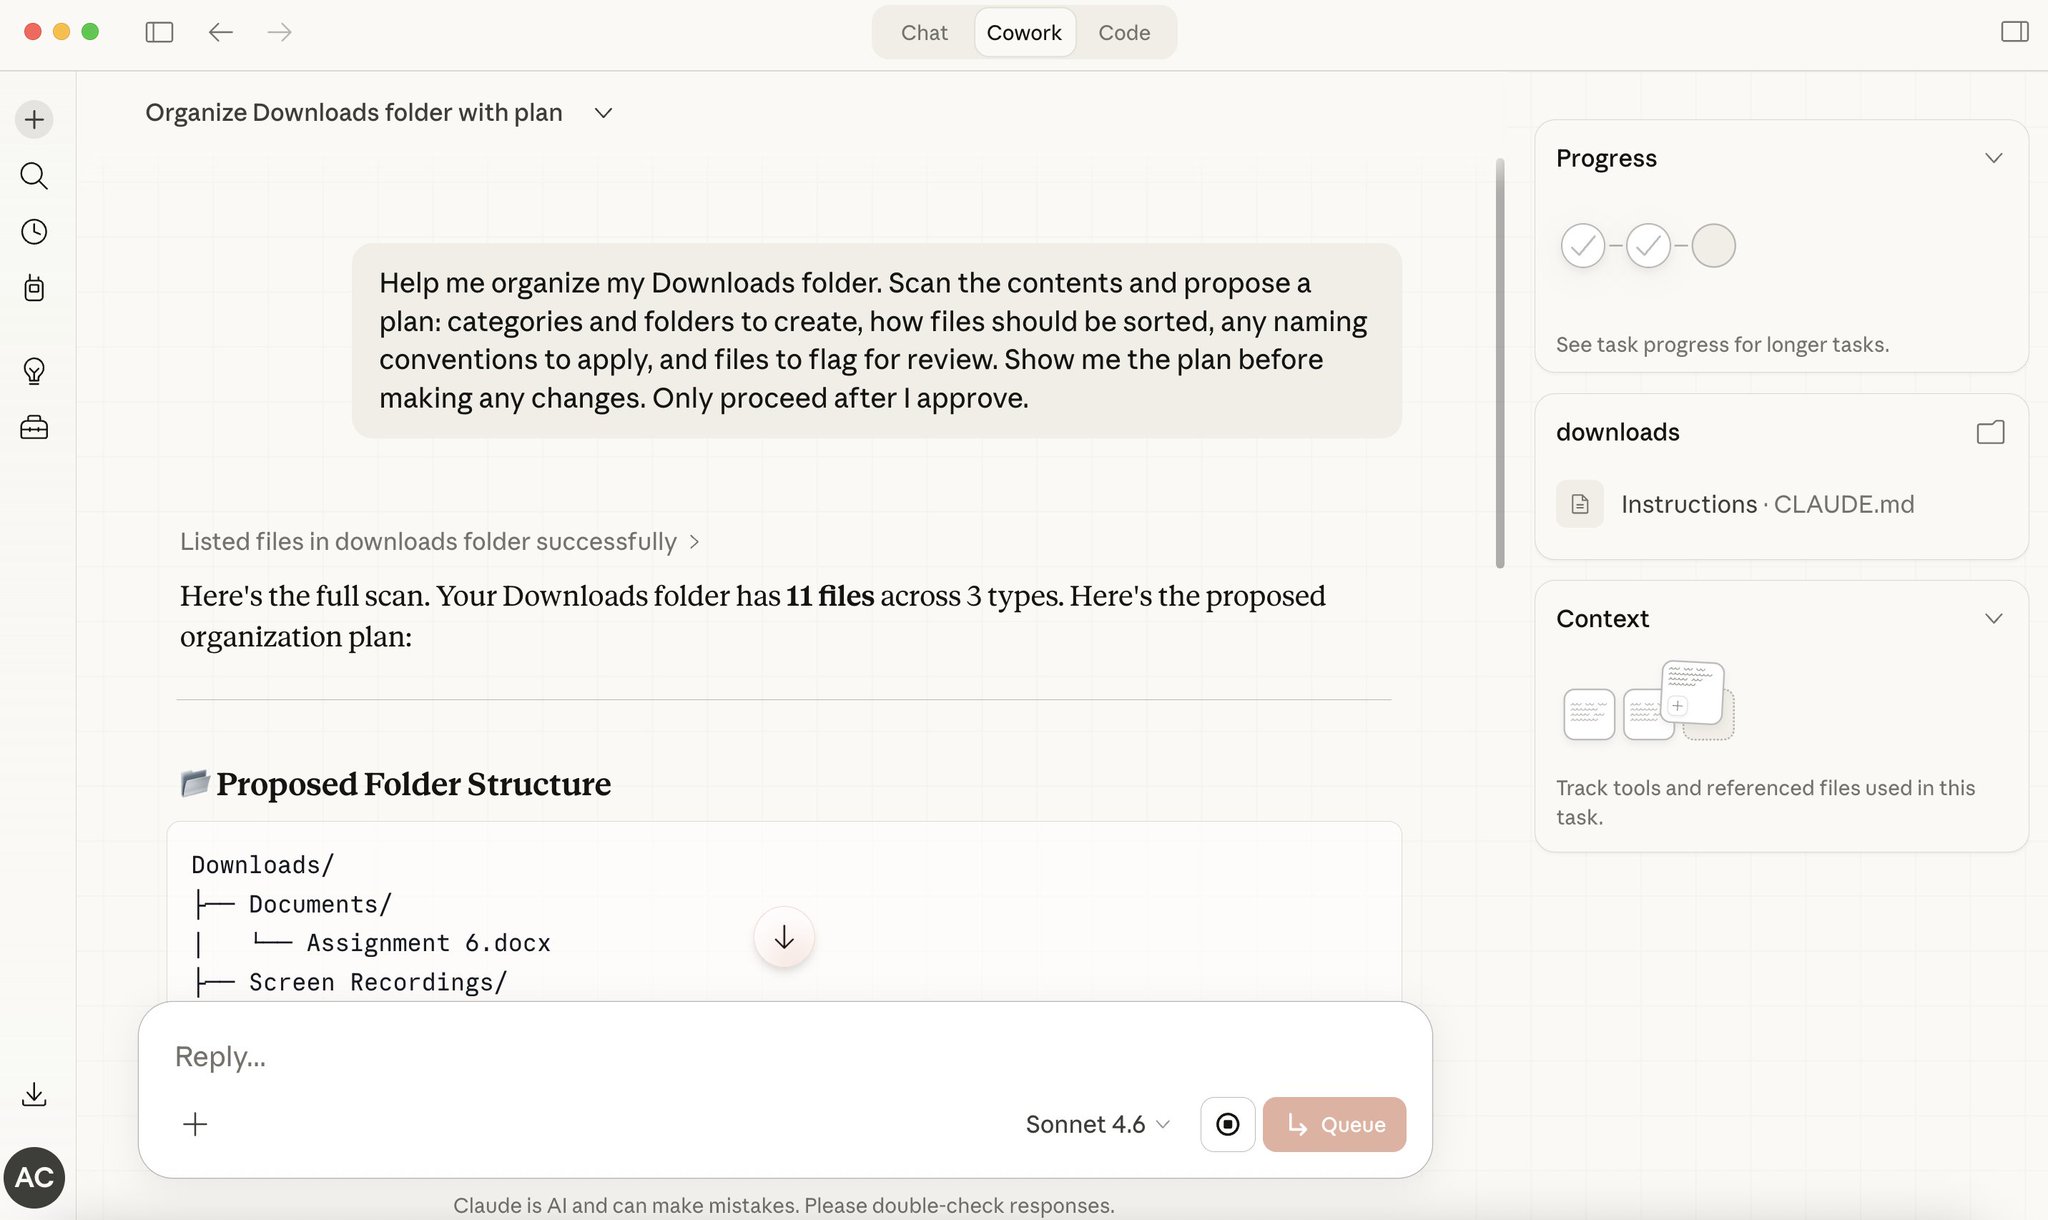Viewport: 2048px width, 1220px height.
Task: Switch to the Code tab
Action: [1124, 32]
